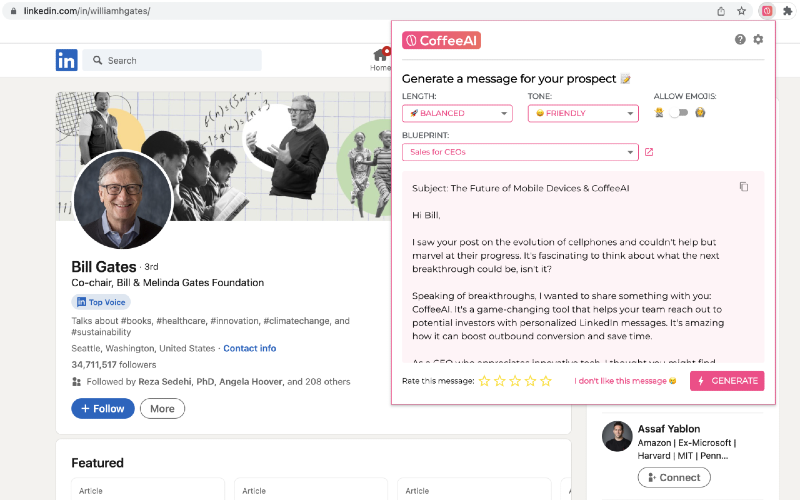Toggle the Allow Emojis switch
Viewport: 800px width, 500px height.
(x=680, y=113)
